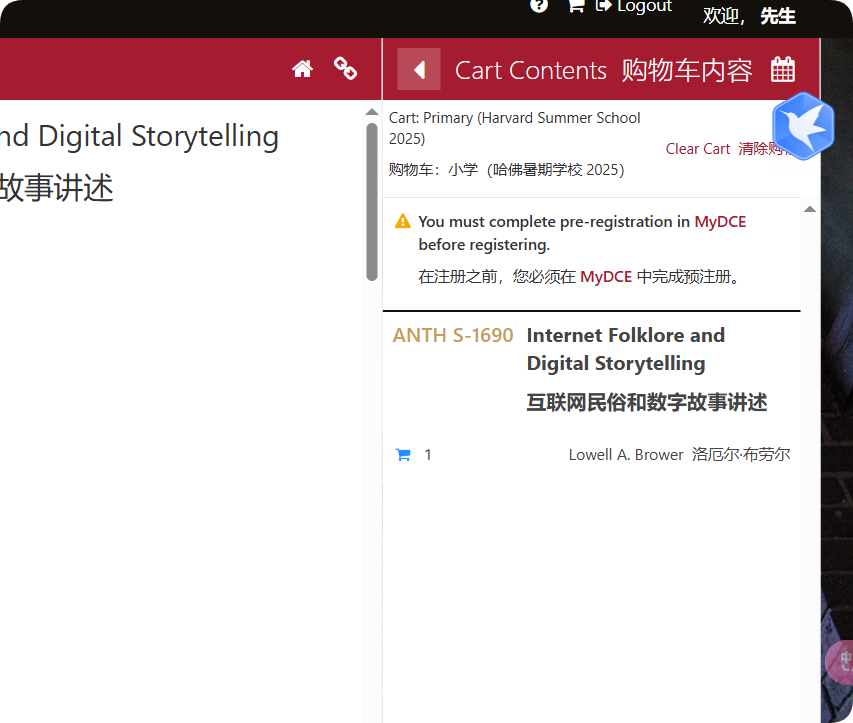This screenshot has width=853, height=723.
Task: Collapse cart panel with the left arrow
Action: [x=419, y=69]
